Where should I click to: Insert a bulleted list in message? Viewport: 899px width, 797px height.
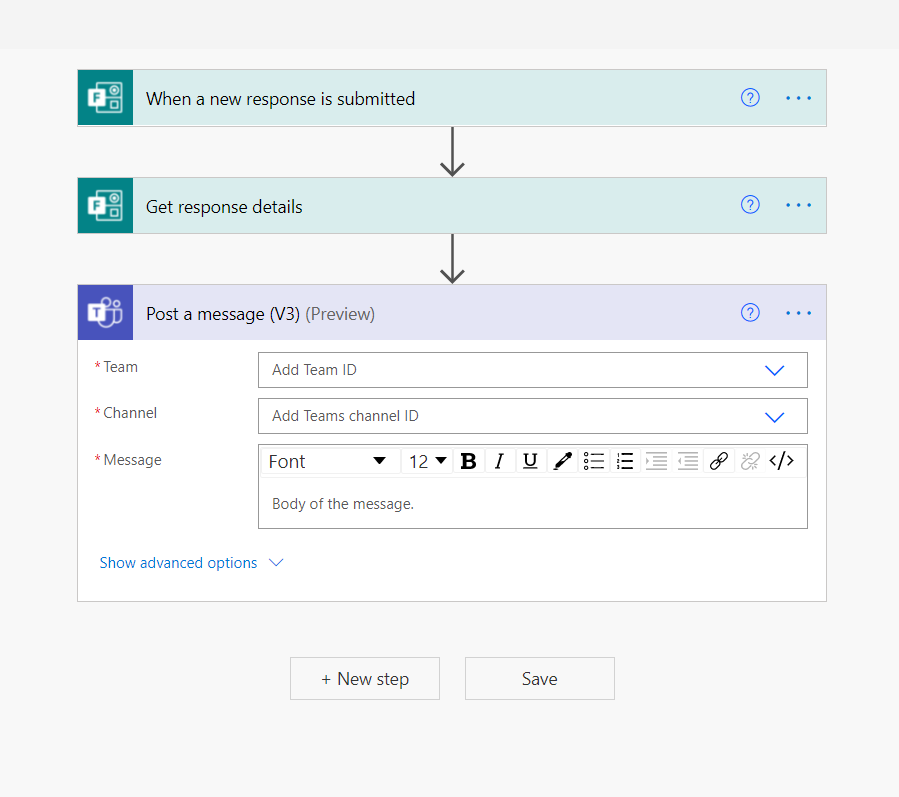tap(593, 461)
